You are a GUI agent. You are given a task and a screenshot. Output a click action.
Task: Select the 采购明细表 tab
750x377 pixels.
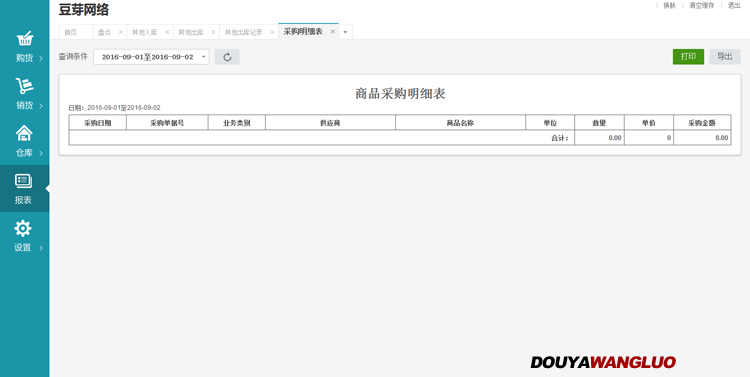pyautogui.click(x=303, y=32)
